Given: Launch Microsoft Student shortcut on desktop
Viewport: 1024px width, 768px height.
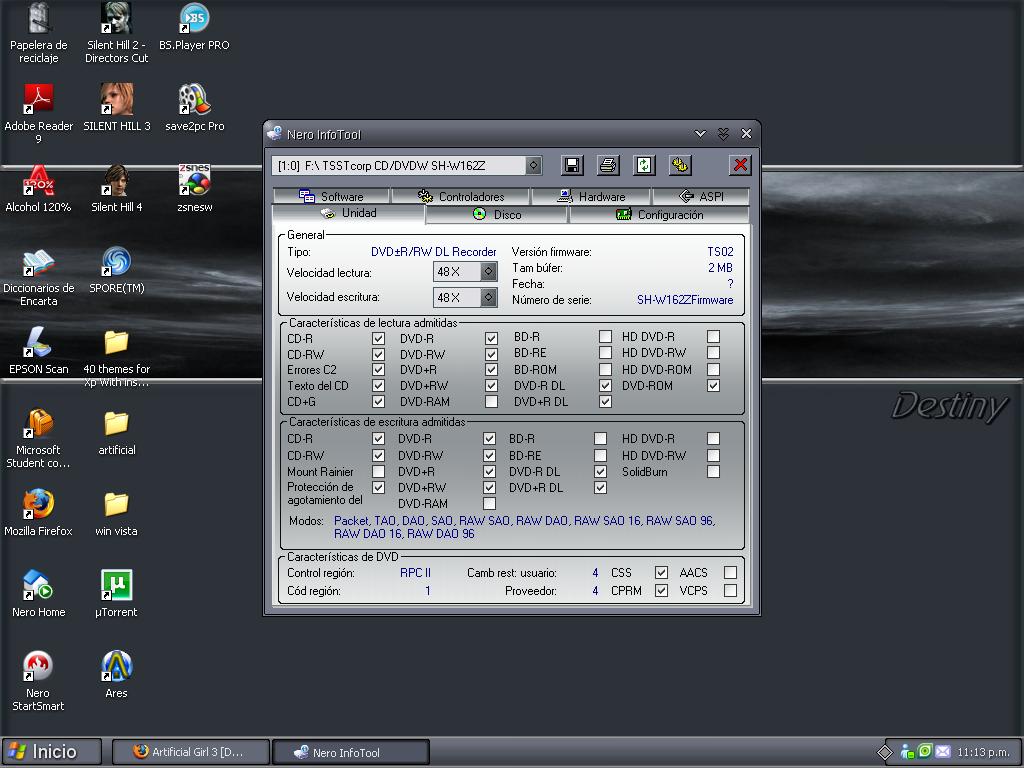Looking at the screenshot, I should pyautogui.click(x=39, y=438).
